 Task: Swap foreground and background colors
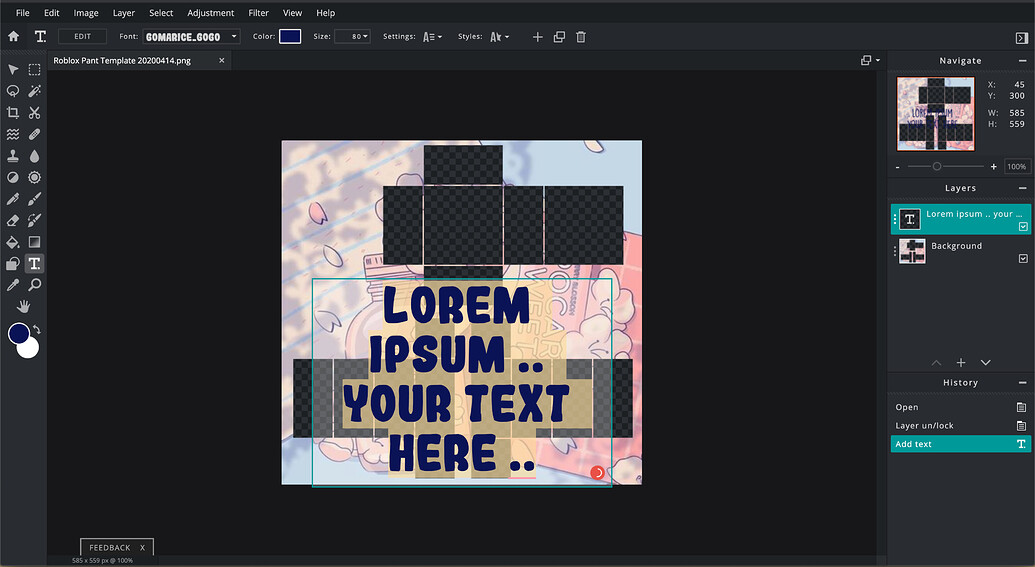pyautogui.click(x=37, y=330)
